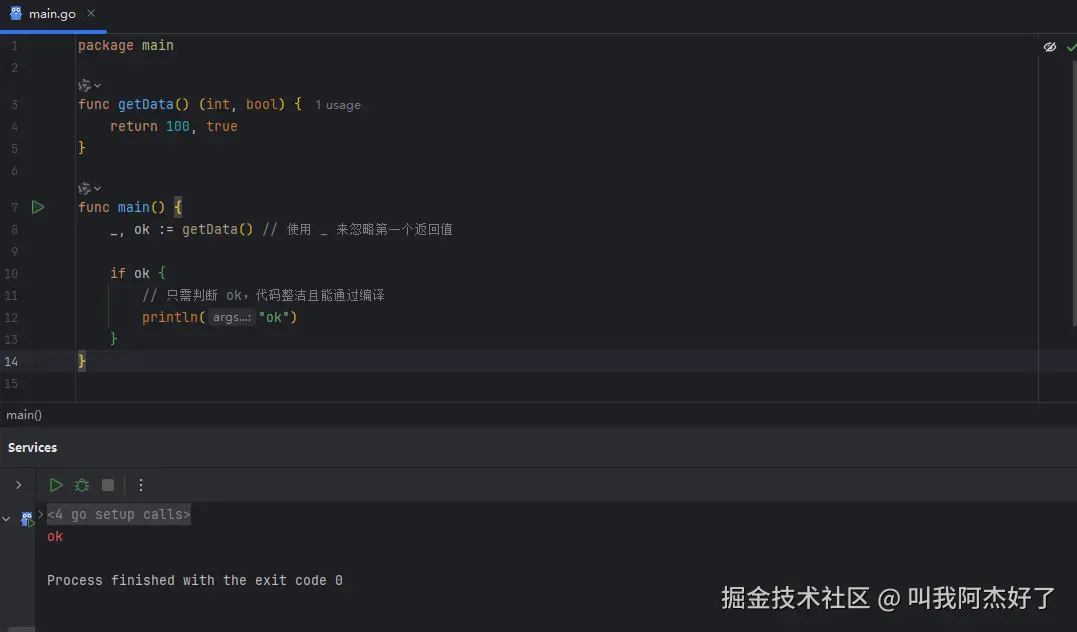Click the green Run button in Services toolbar
Image resolution: width=1077 pixels, height=632 pixels.
pyautogui.click(x=56, y=485)
